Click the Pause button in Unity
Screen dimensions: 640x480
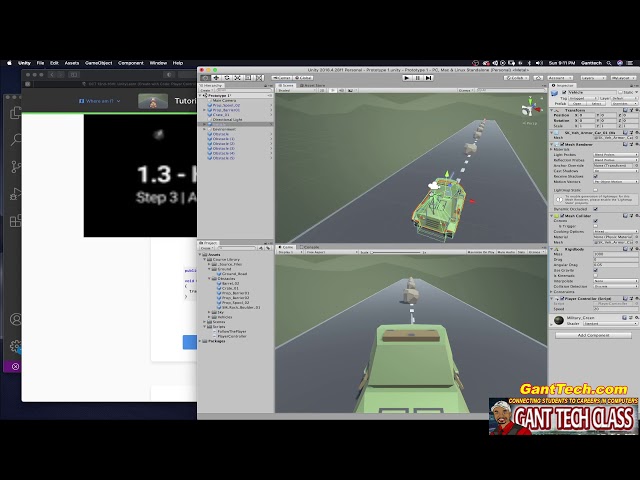coord(417,78)
